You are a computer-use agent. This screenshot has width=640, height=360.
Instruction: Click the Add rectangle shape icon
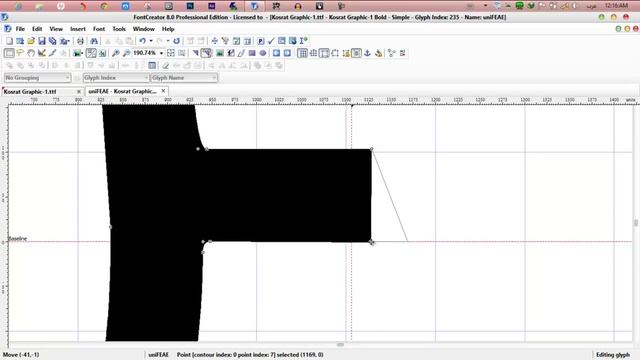pos(252,53)
